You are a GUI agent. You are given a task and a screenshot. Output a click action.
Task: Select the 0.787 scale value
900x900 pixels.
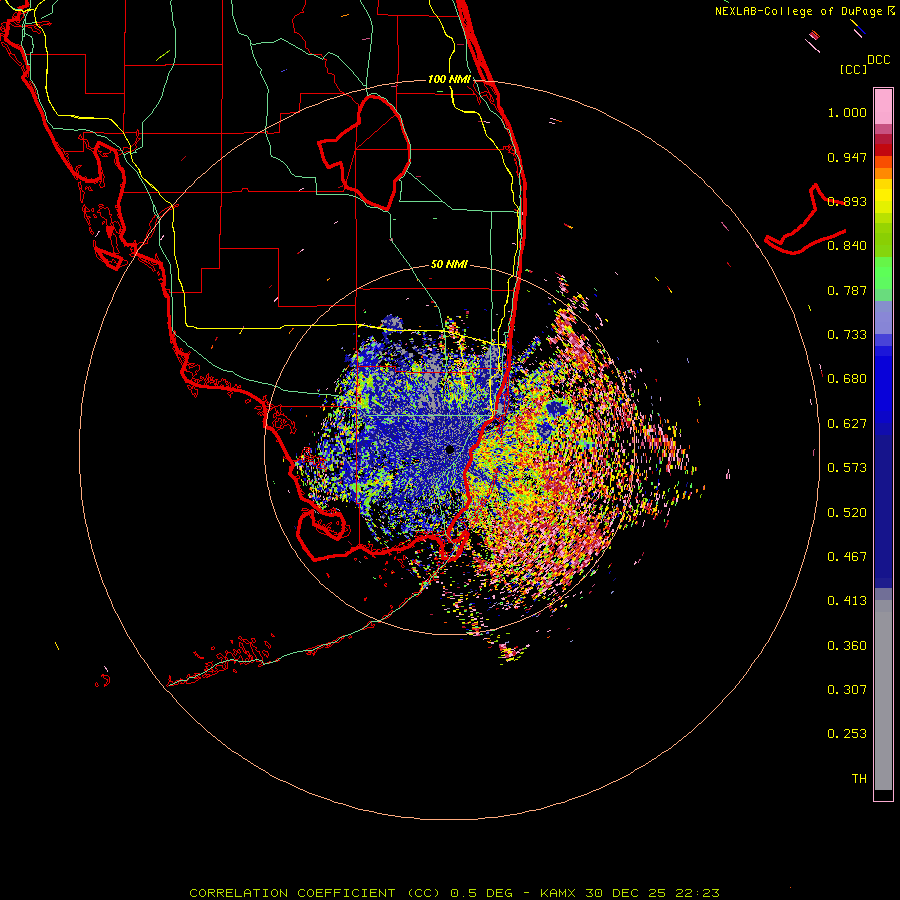847,290
